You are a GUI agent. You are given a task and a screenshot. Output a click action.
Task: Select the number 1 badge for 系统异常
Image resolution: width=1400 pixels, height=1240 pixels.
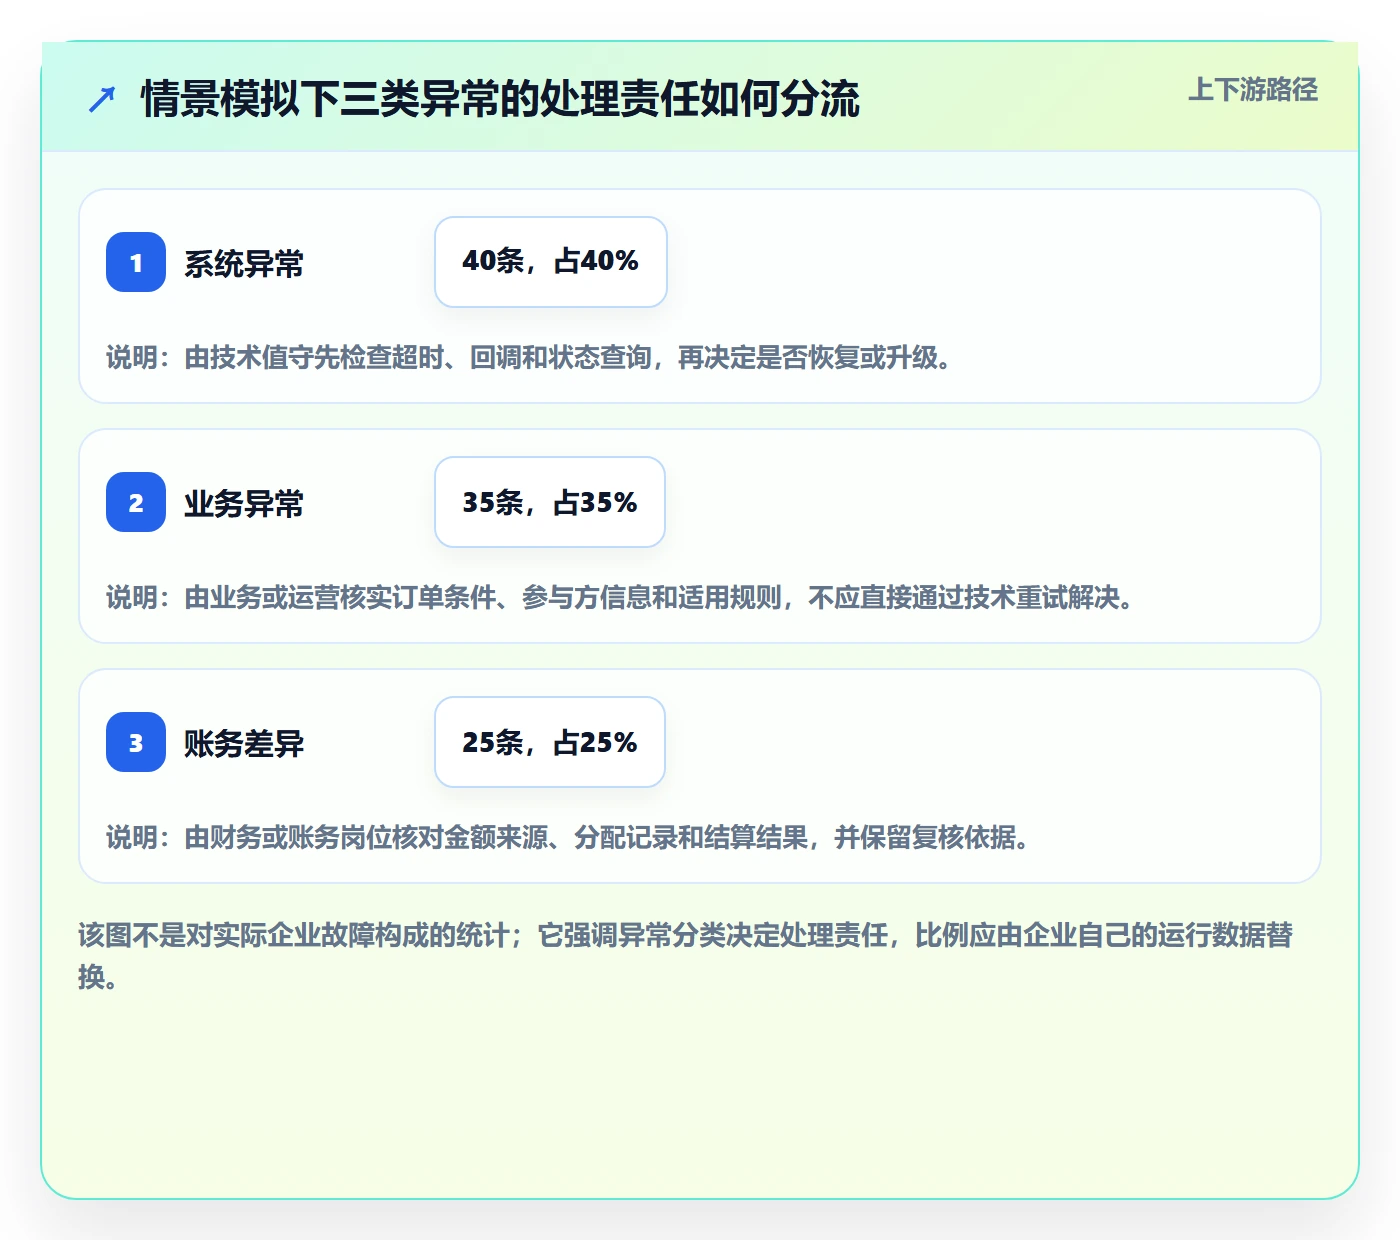click(x=136, y=262)
